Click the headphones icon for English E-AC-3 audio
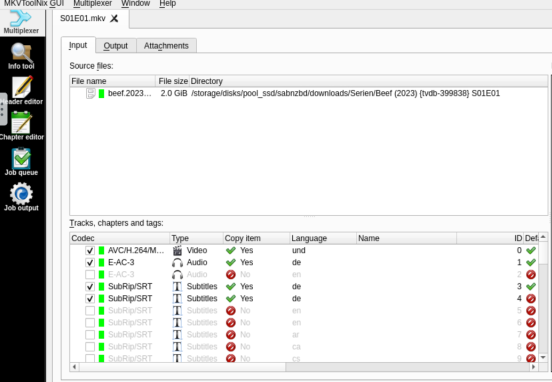Image resolution: width=552 pixels, height=382 pixels. (177, 274)
